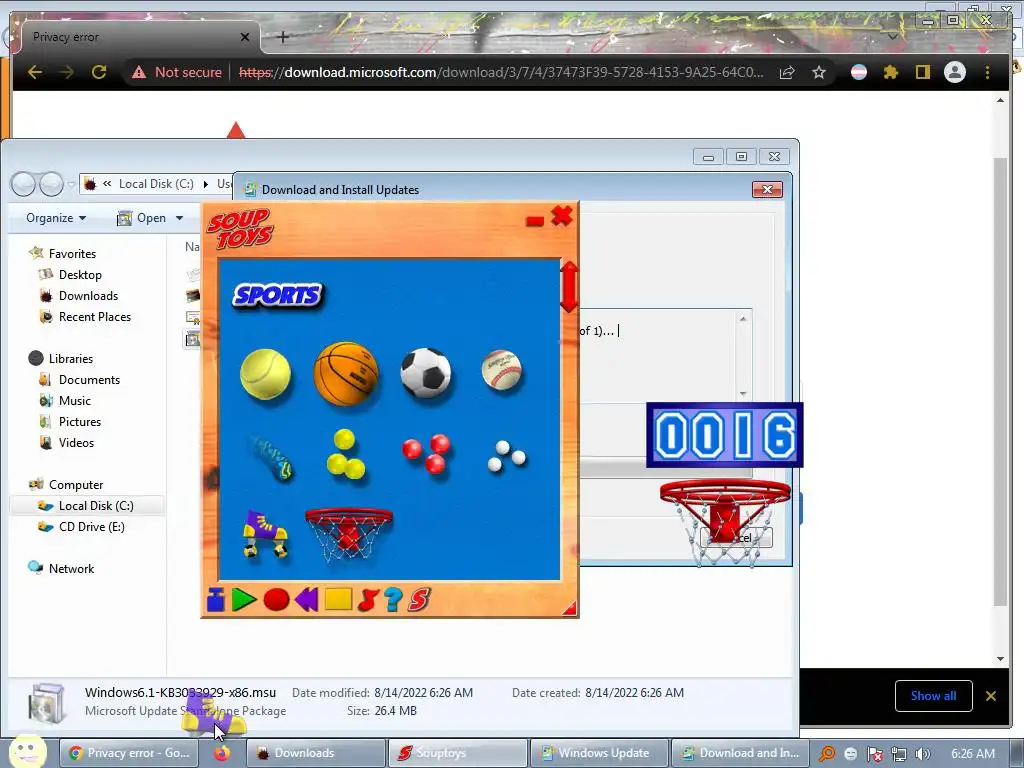Open the Music library
Viewport: 1024px width, 768px height.
(74, 401)
